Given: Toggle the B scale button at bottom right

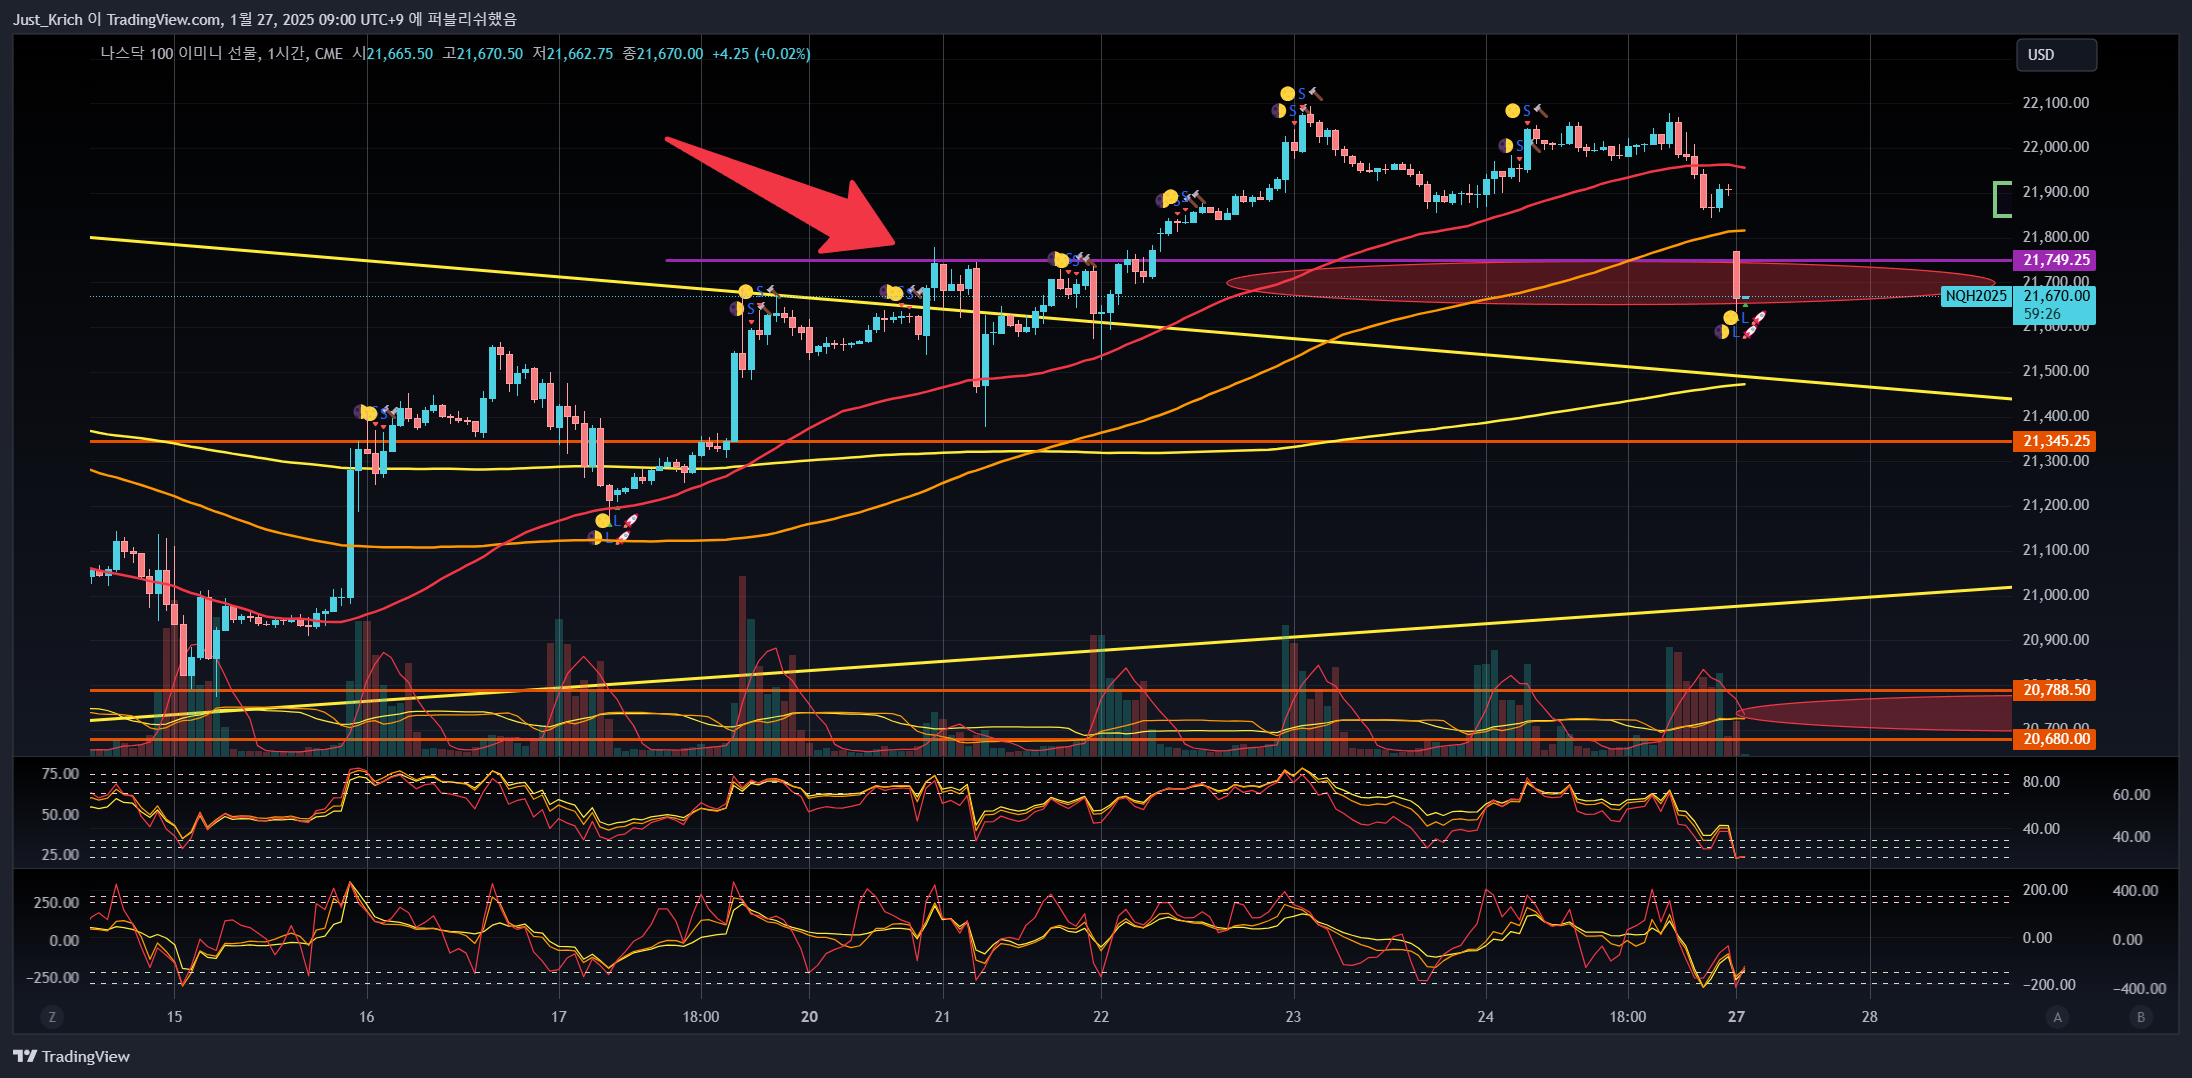Looking at the screenshot, I should [x=2141, y=1017].
